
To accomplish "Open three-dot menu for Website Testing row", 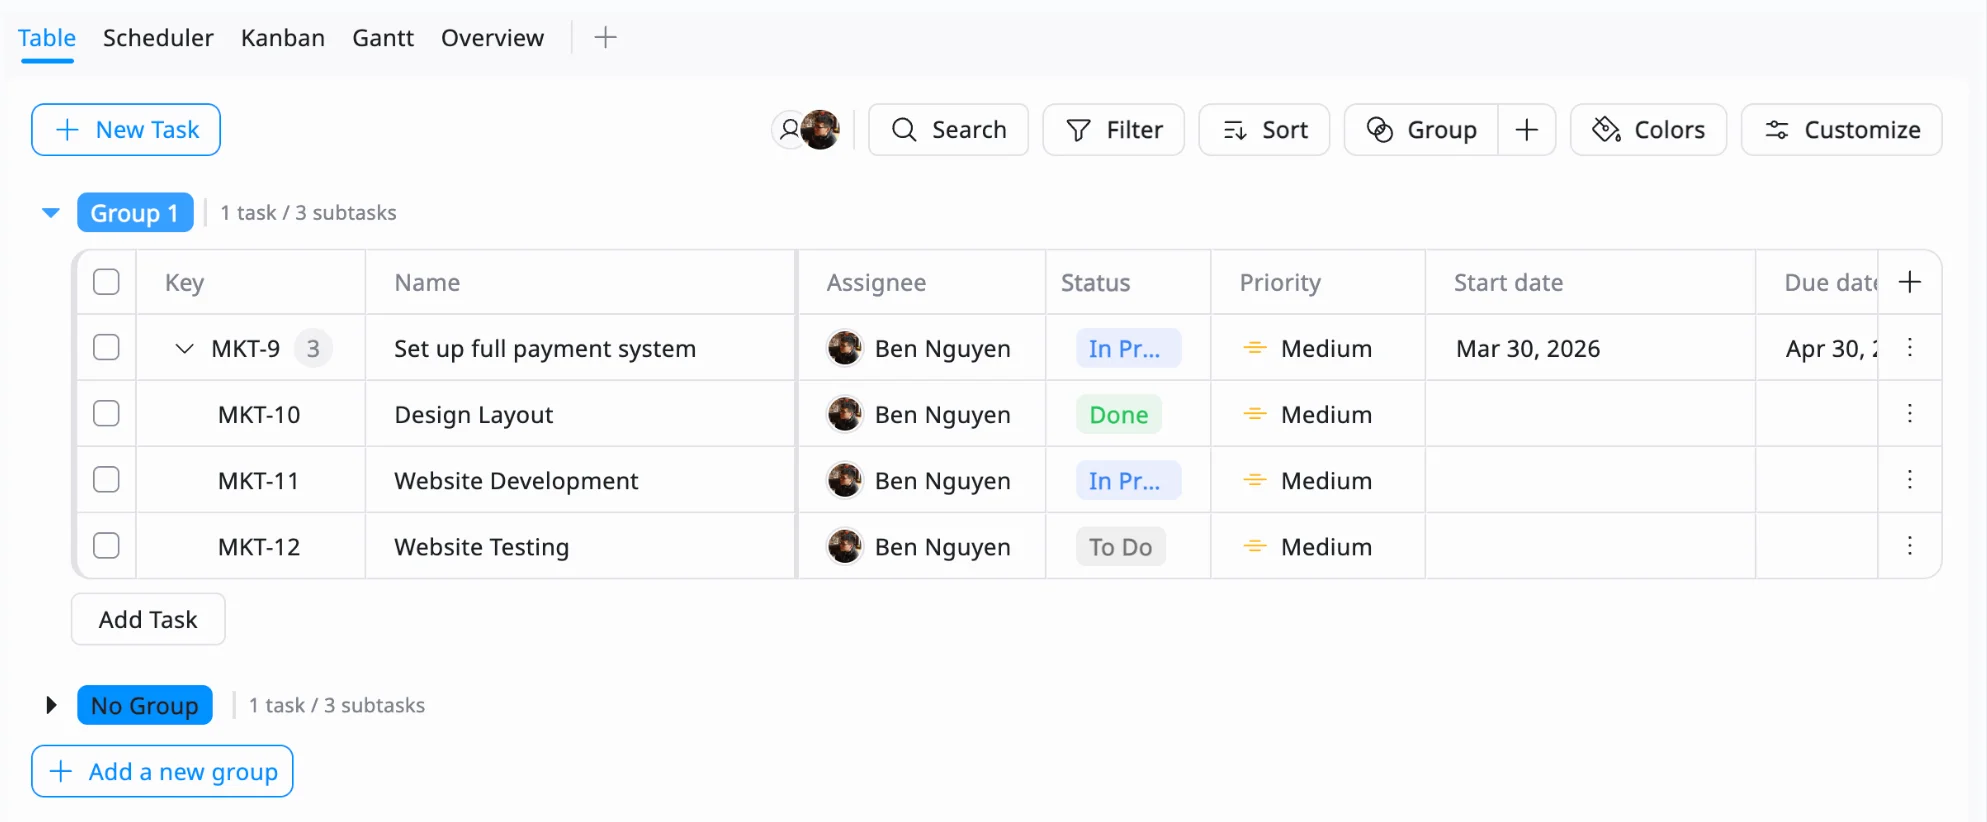I will click(x=1909, y=546).
